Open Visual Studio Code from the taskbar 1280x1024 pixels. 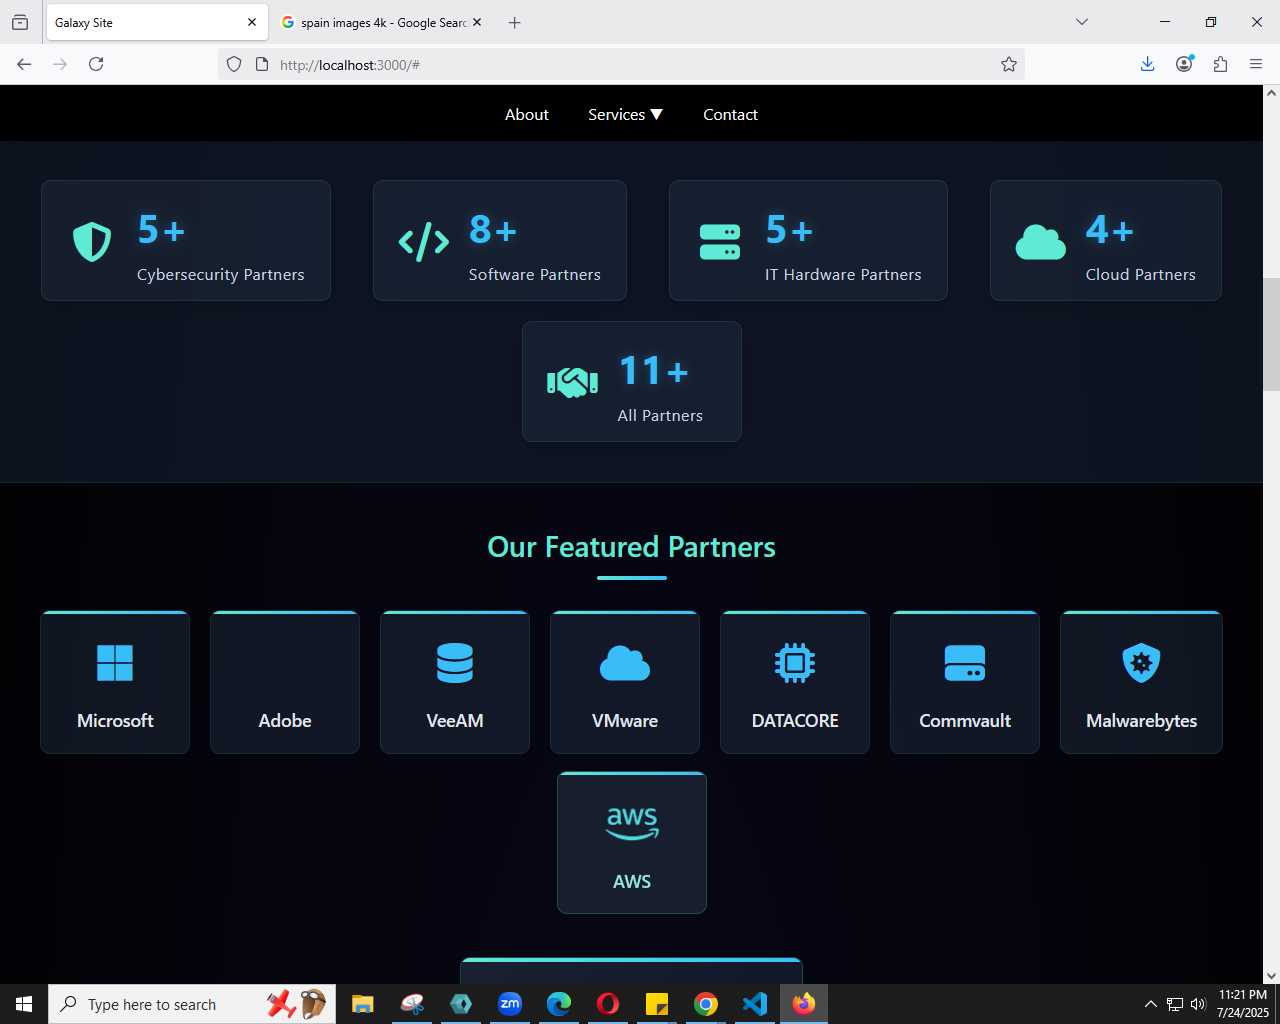tap(755, 1004)
